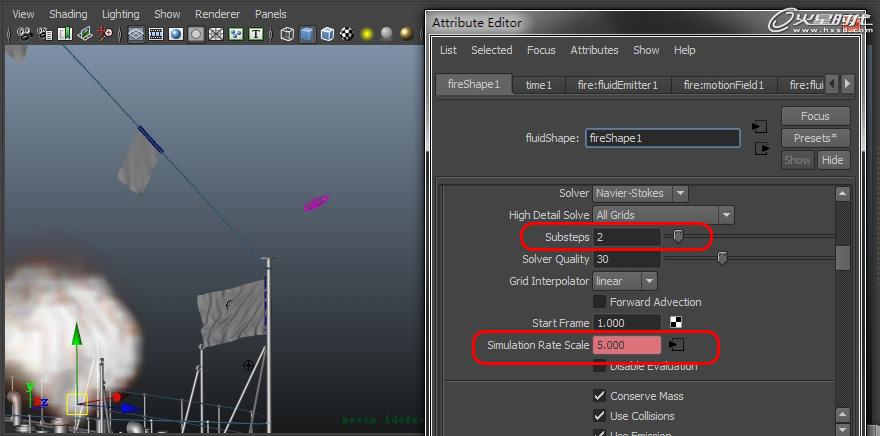Image resolution: width=880 pixels, height=436 pixels.
Task: Toggle the 2D pan/zoom icon
Action: (x=105, y=35)
